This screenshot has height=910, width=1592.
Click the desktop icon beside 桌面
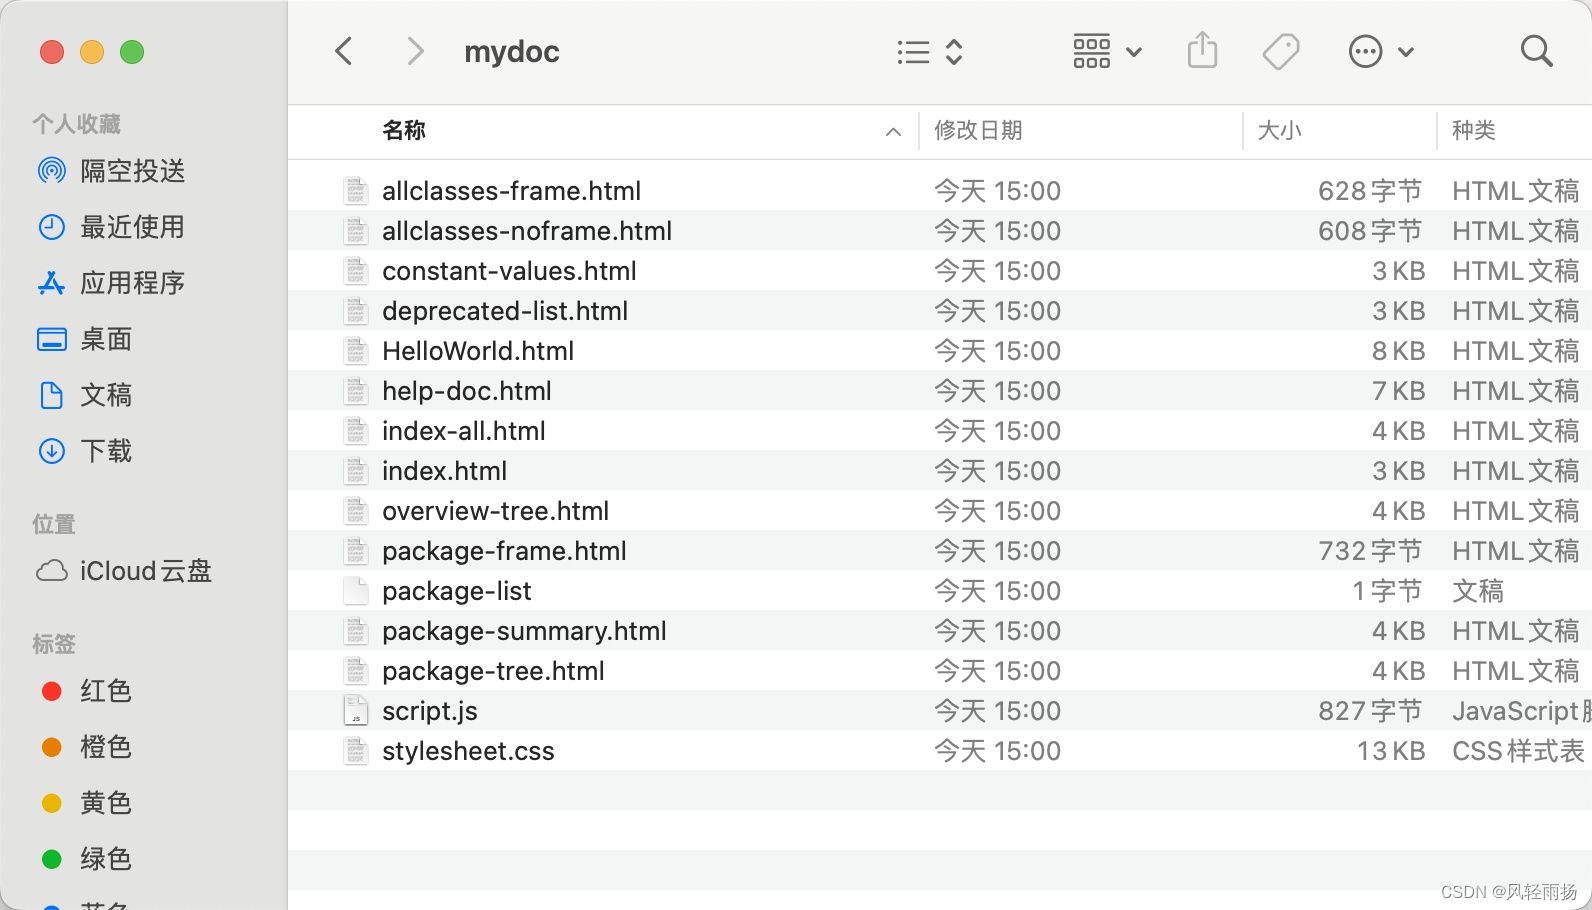pos(52,339)
